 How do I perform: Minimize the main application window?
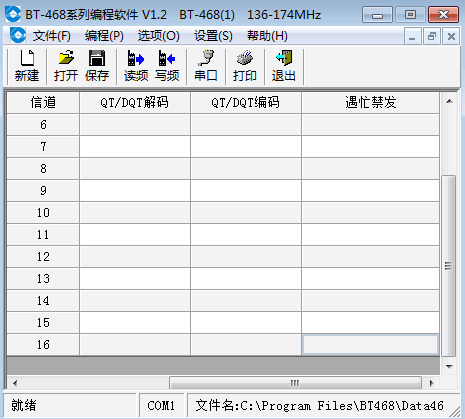[377, 15]
